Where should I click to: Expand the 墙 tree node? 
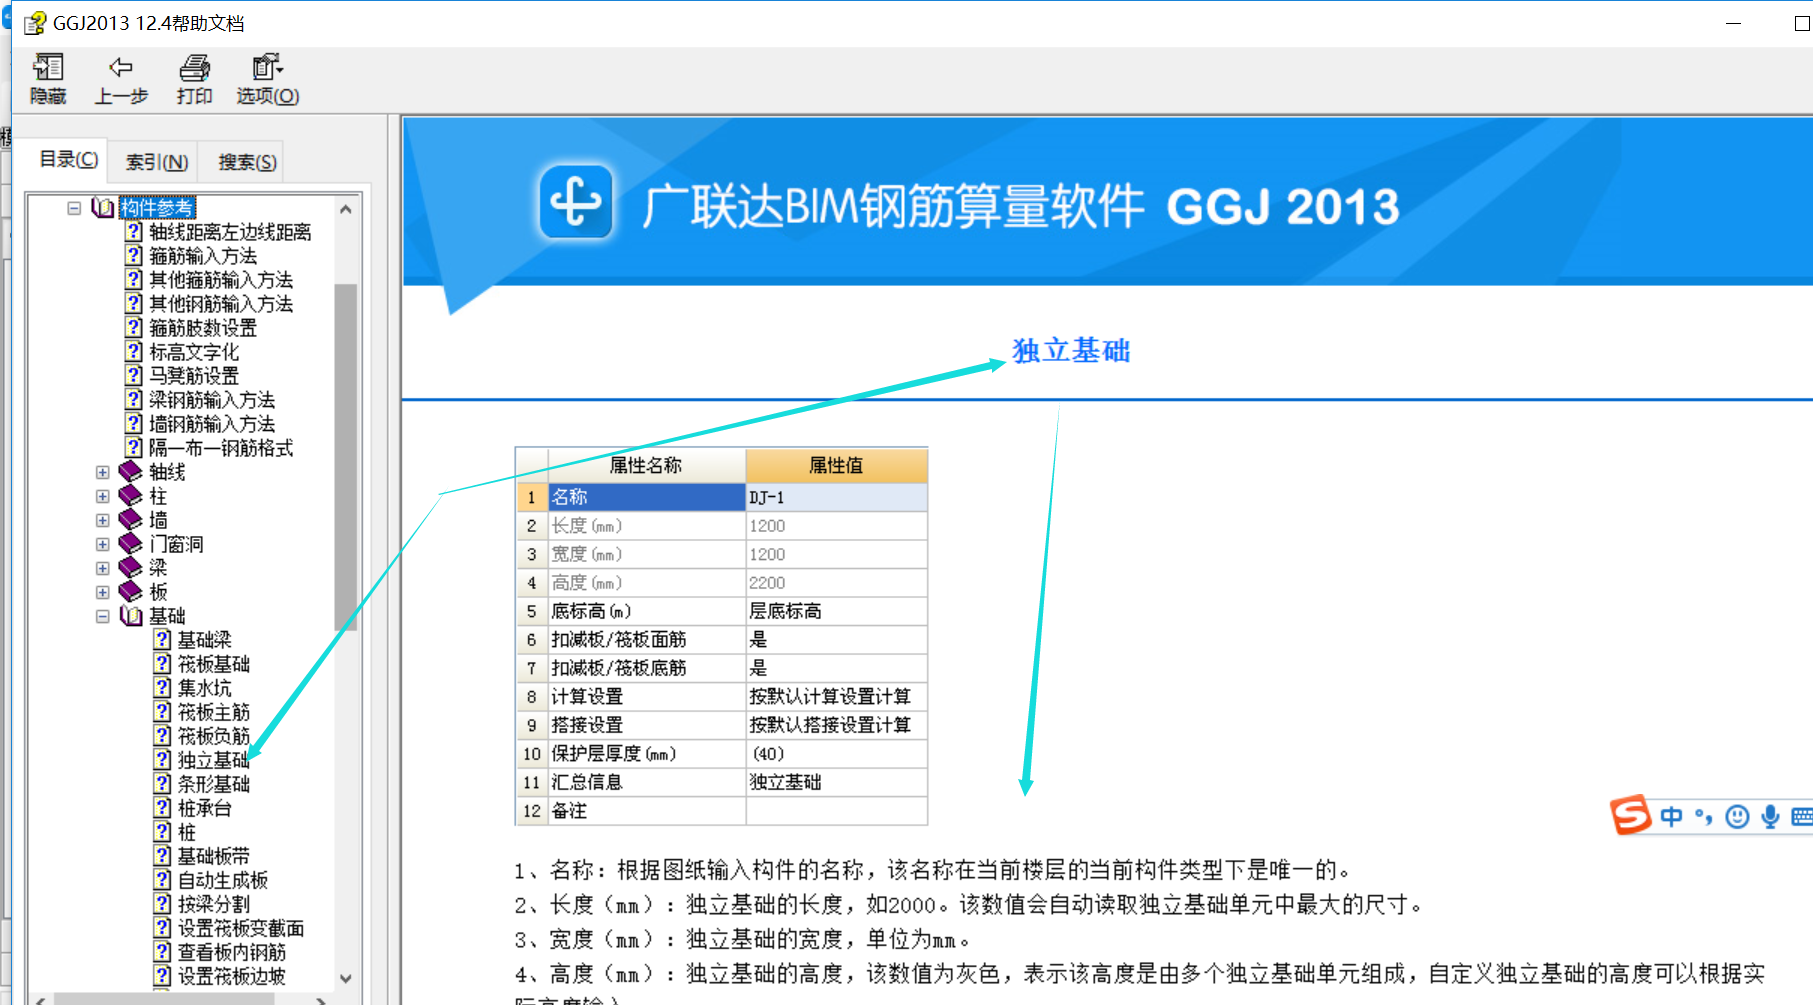point(103,520)
